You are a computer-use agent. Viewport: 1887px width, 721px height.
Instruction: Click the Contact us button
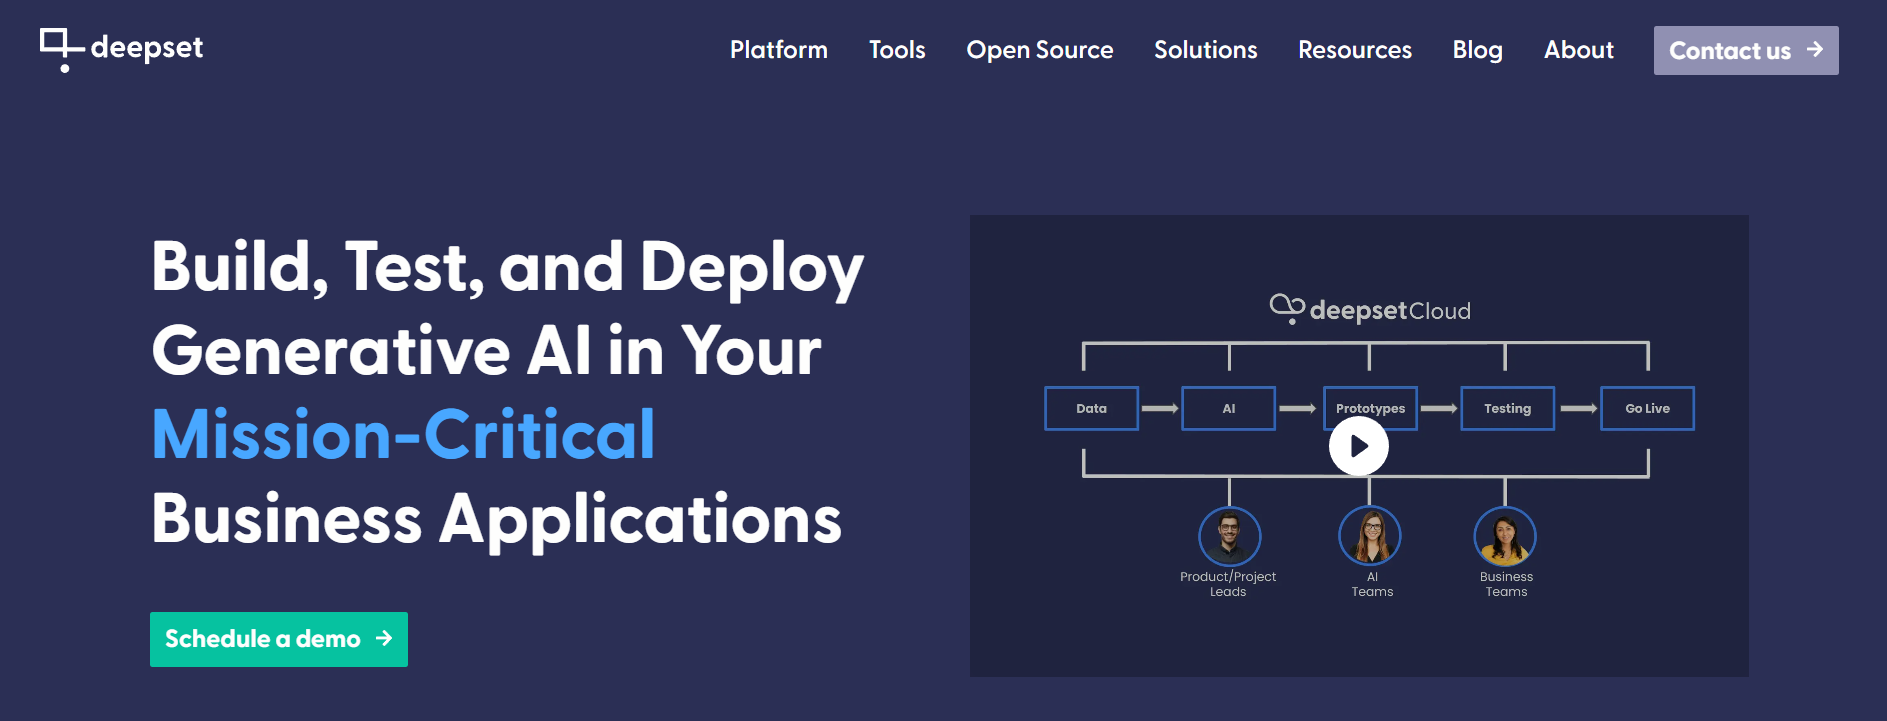tap(1746, 50)
